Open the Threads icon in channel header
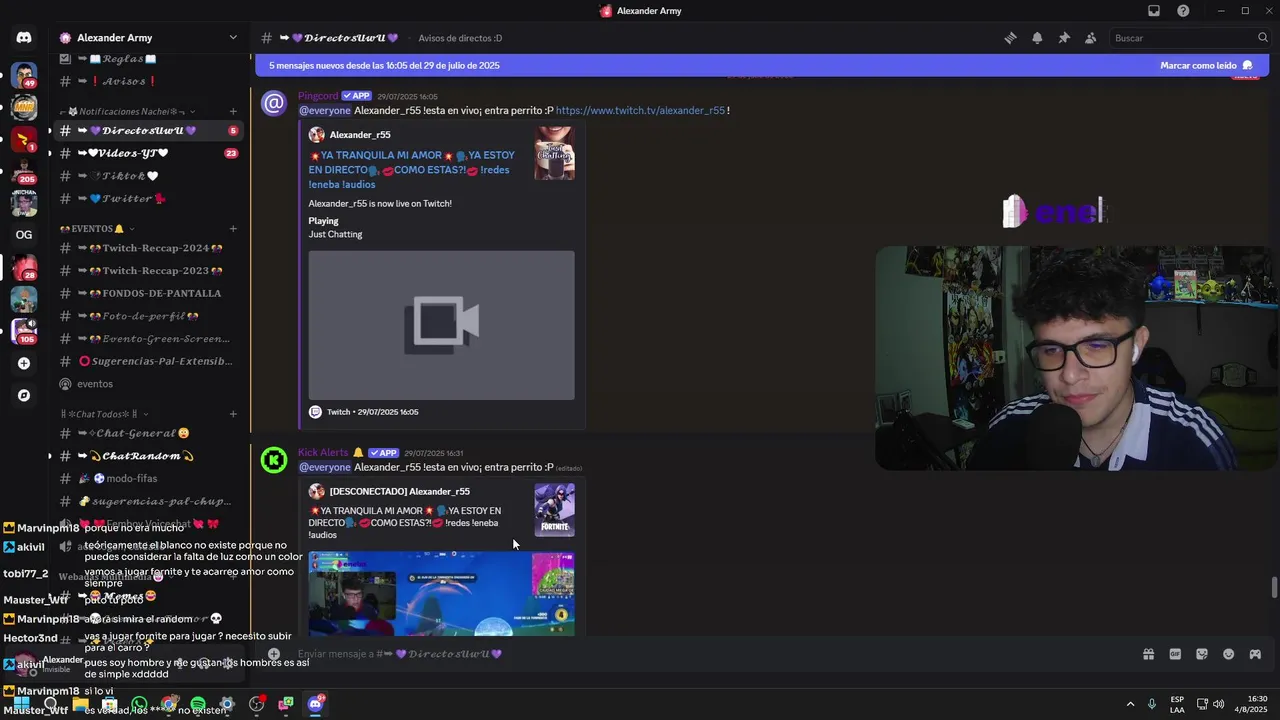The width and height of the screenshot is (1280, 720). 1010,38
